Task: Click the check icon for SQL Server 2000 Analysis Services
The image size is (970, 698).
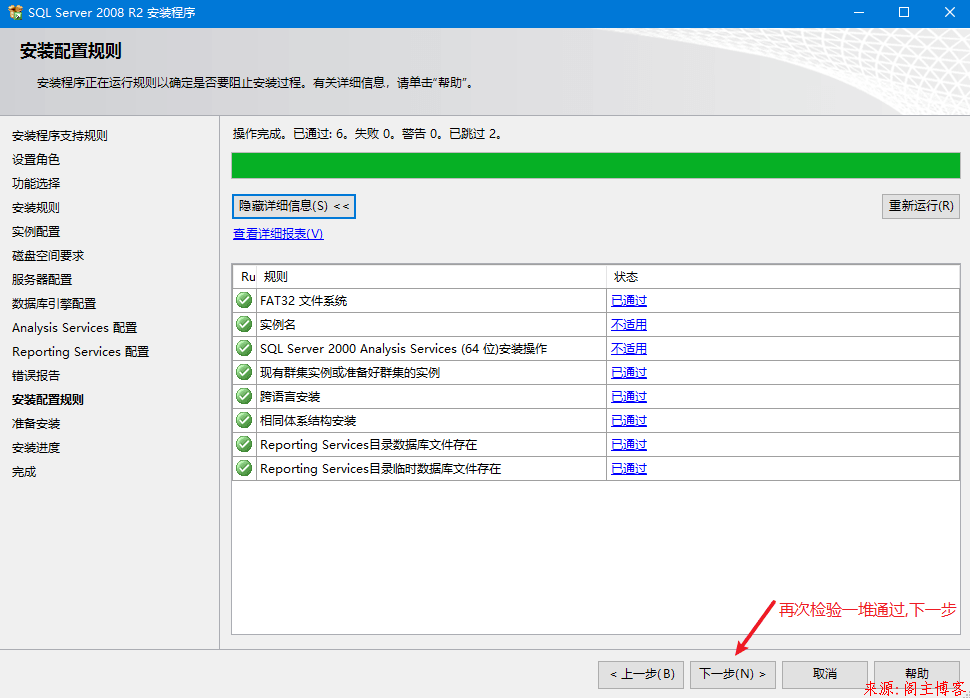Action: tap(244, 348)
